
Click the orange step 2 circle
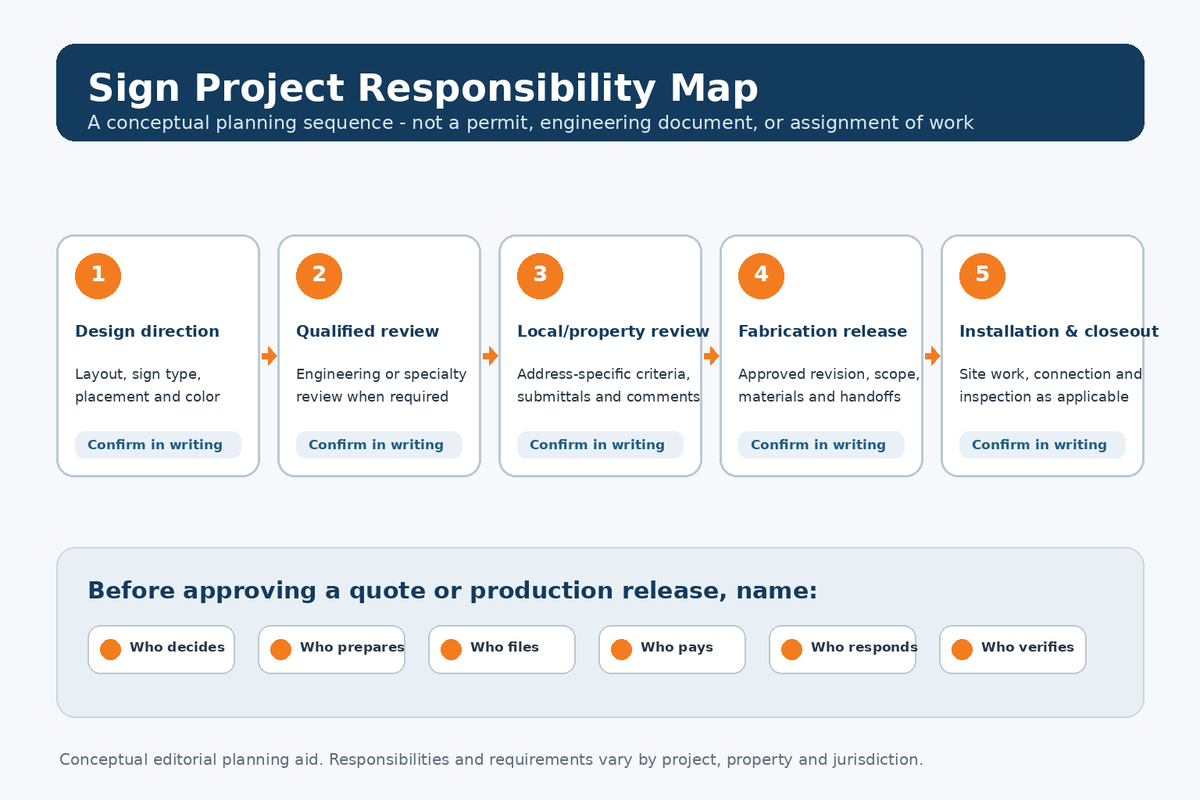[x=319, y=275]
